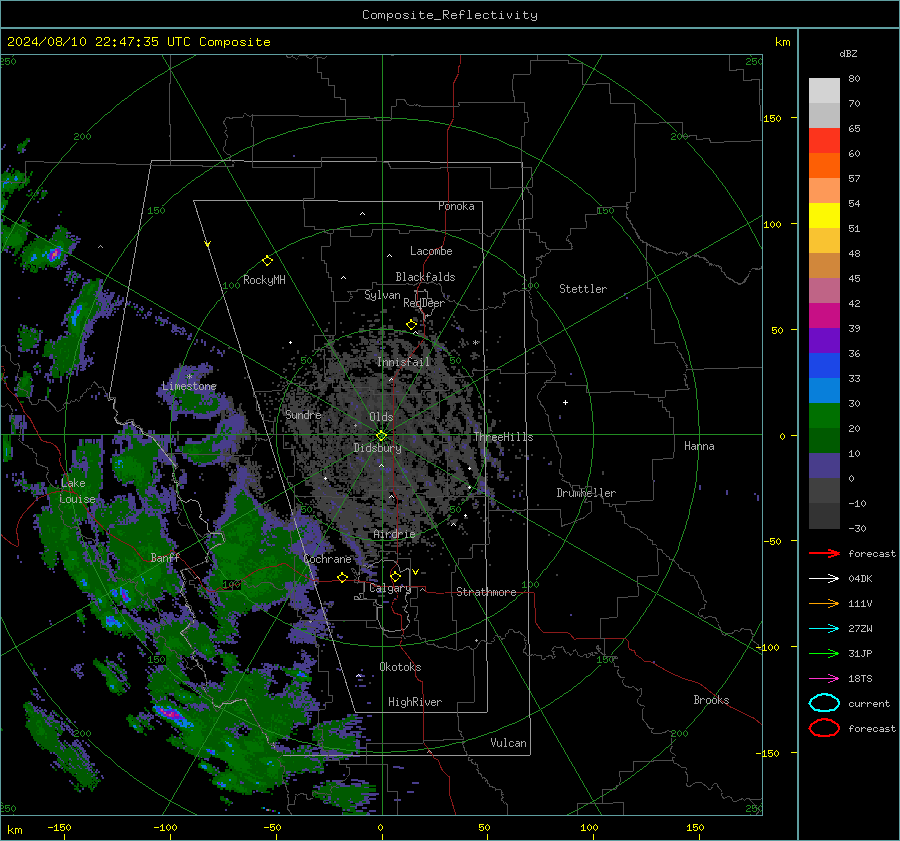
Task: Click the Composite_Reflectivity title
Action: point(449,15)
